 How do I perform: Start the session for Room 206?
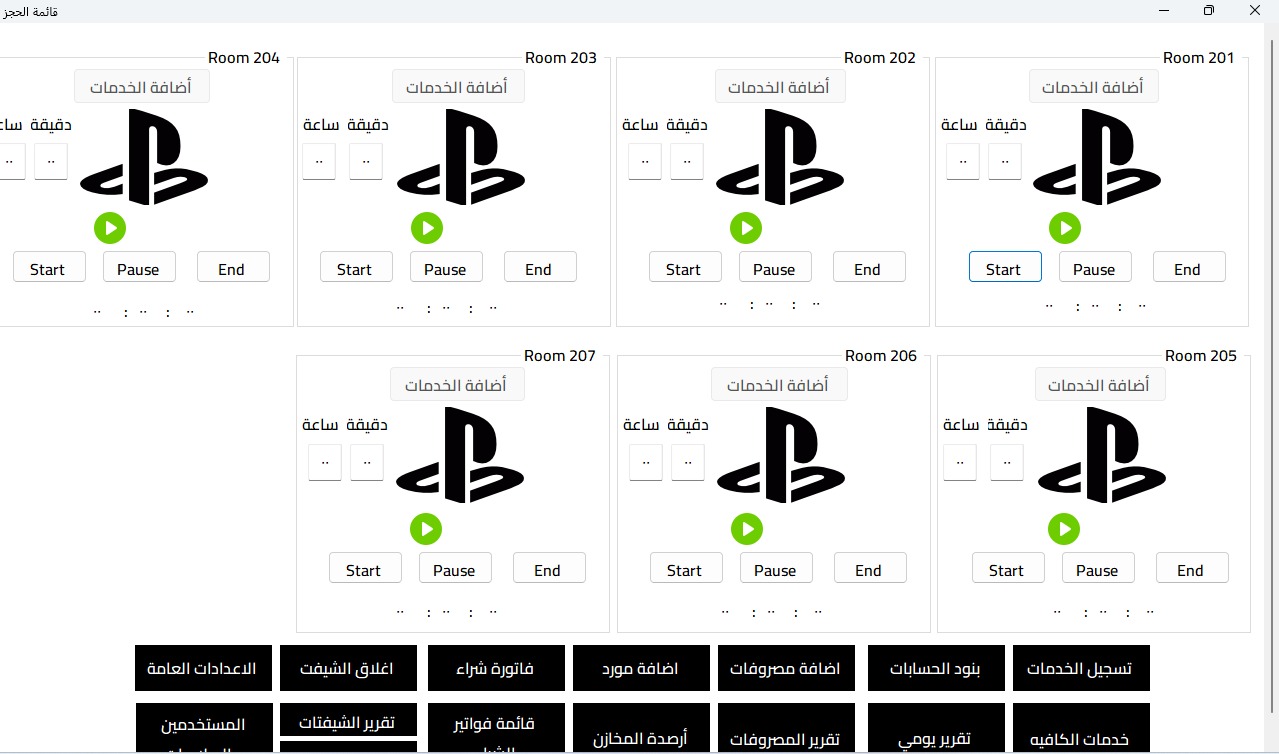pos(686,569)
